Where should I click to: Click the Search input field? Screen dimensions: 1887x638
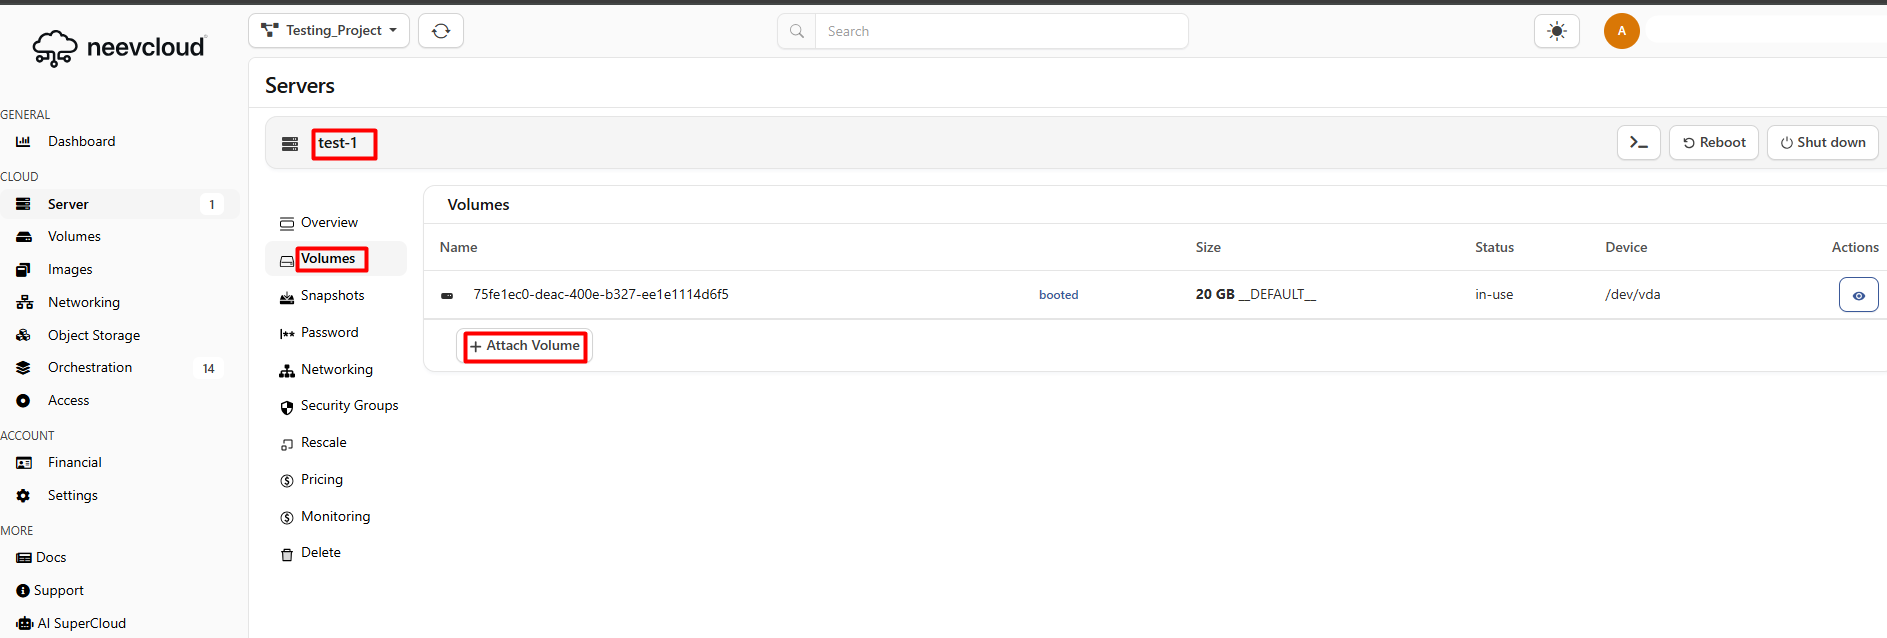click(1000, 31)
